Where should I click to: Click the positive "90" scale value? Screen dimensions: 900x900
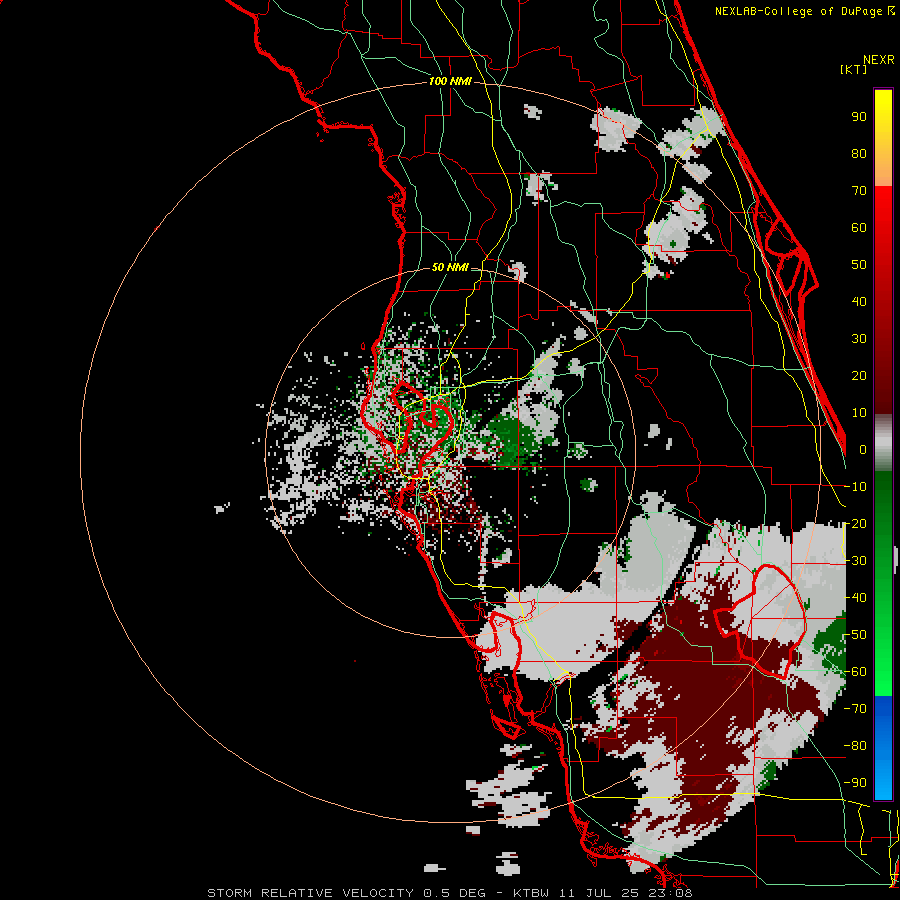tap(859, 117)
